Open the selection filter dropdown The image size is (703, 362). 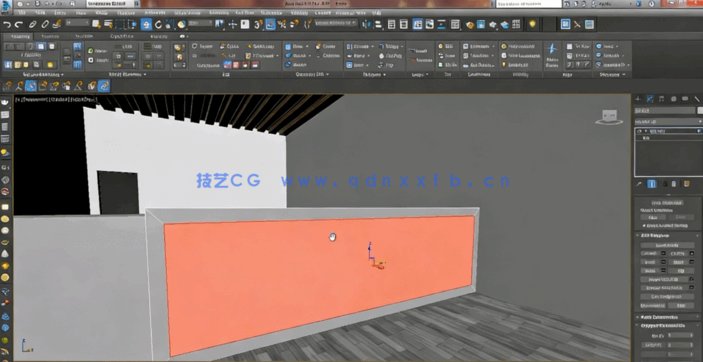pyautogui.click(x=78, y=22)
